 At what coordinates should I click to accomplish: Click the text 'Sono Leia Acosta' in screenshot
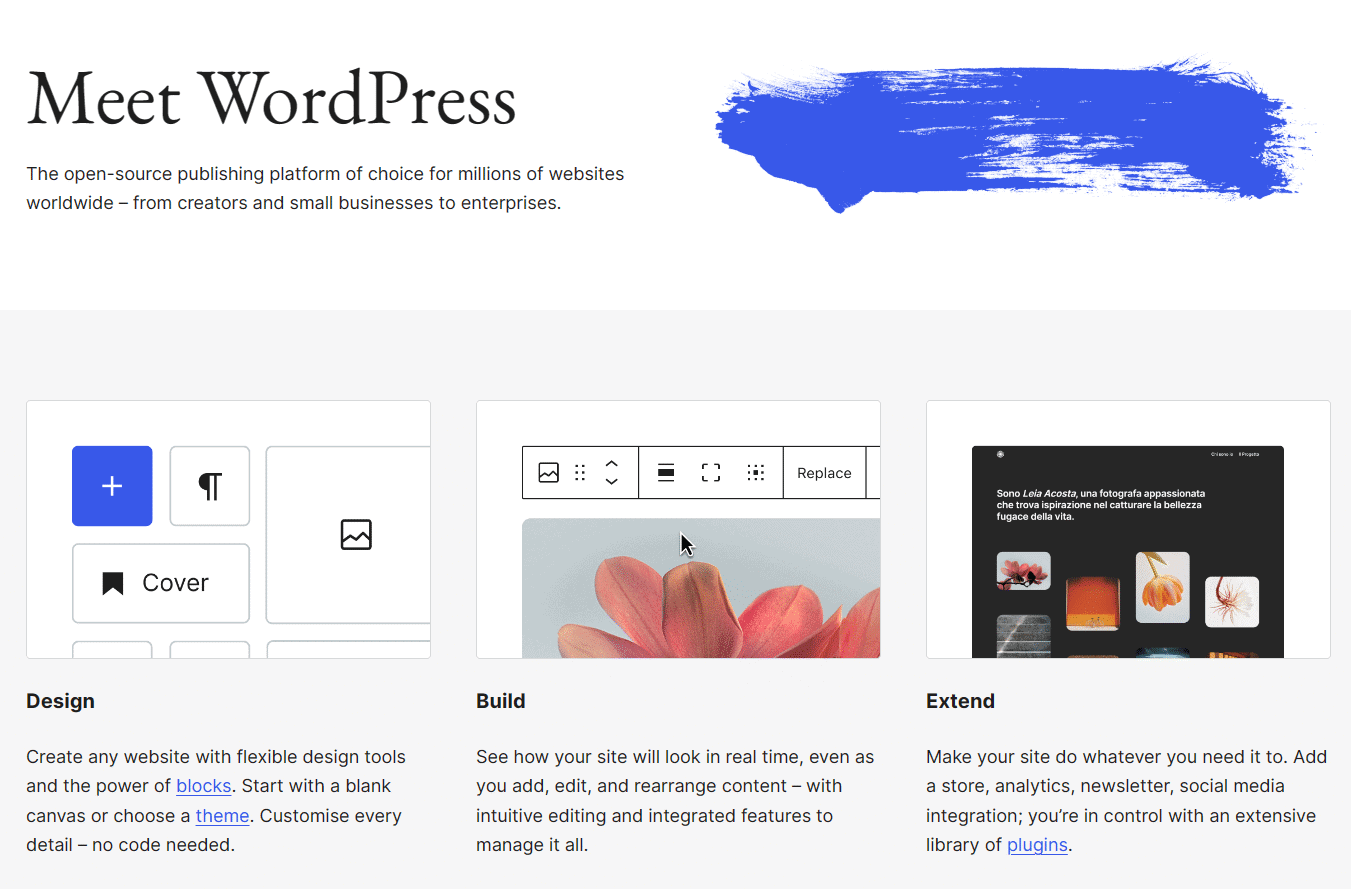1037,493
